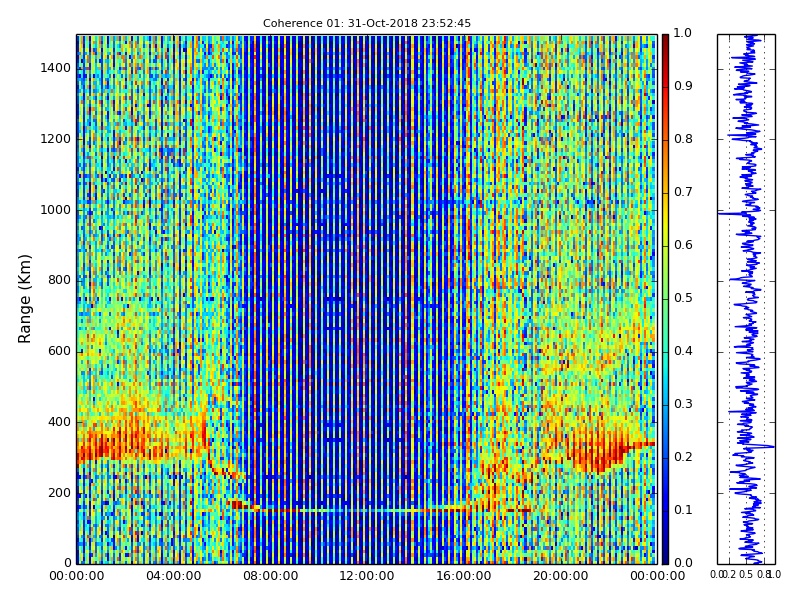
Task: Click the dark red top of the colorbar
Action: pos(665,43)
